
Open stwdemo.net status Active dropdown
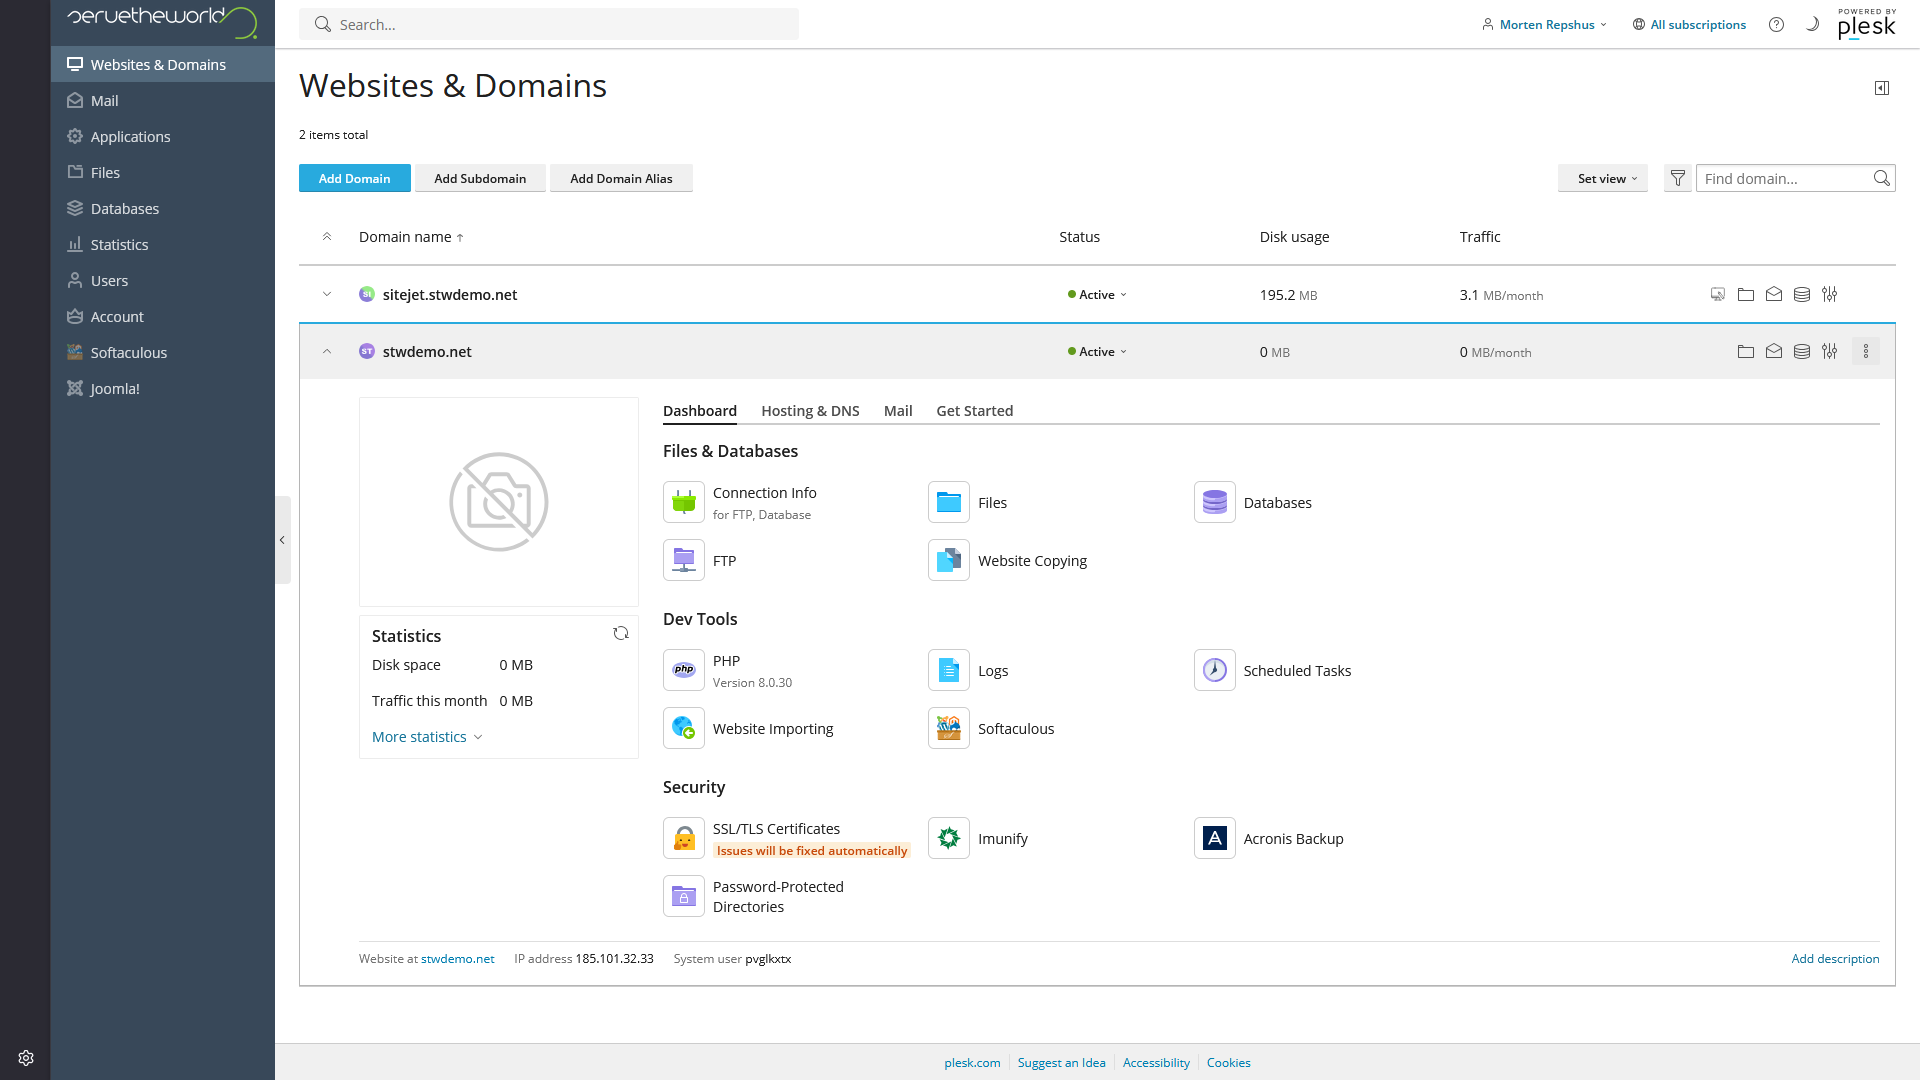tap(1098, 352)
